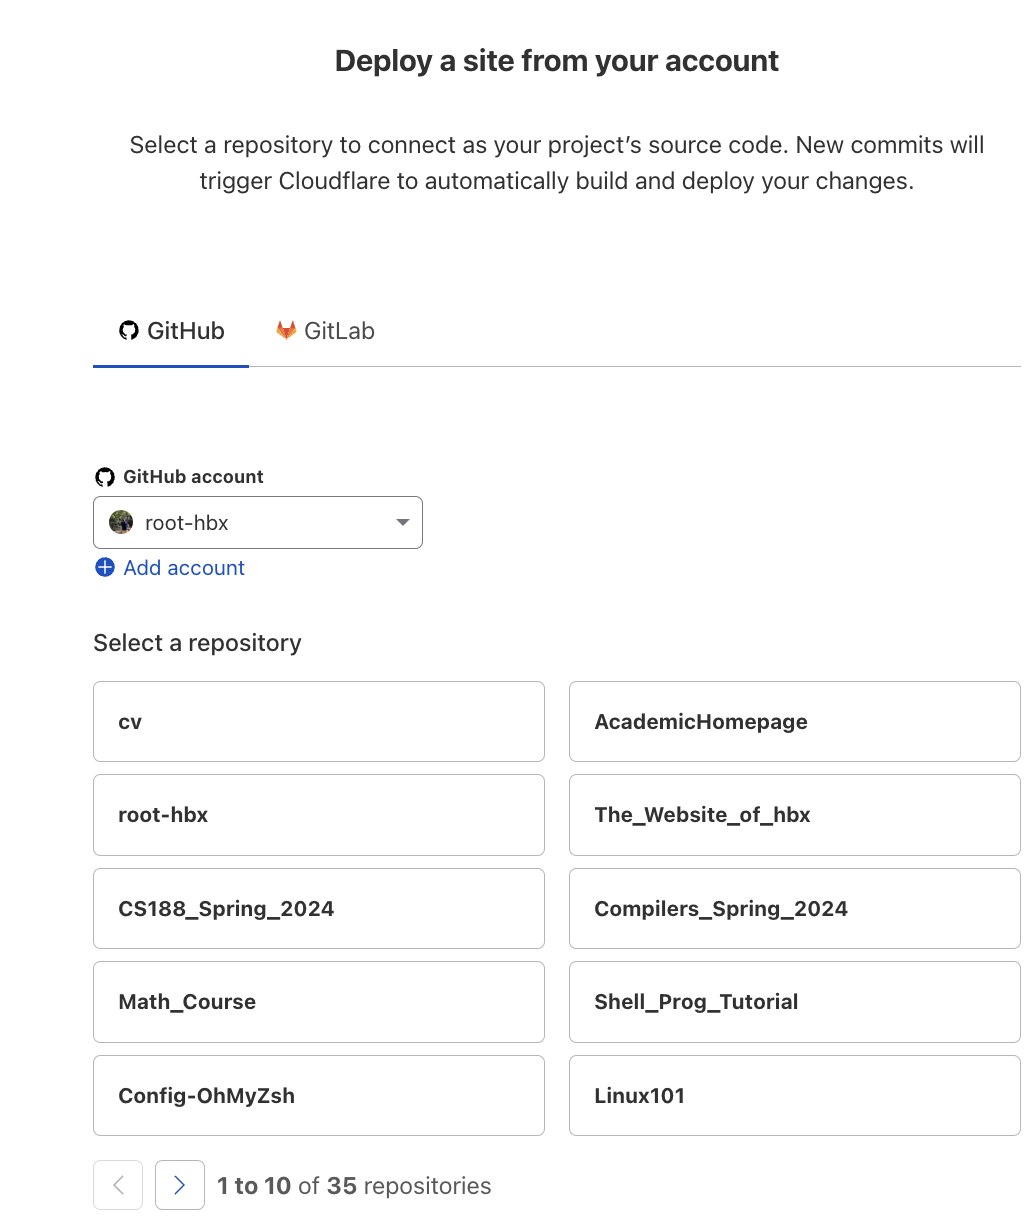Screen dimensions: 1028x1232
Task: Click the plus icon beside Add account
Action: (105, 568)
